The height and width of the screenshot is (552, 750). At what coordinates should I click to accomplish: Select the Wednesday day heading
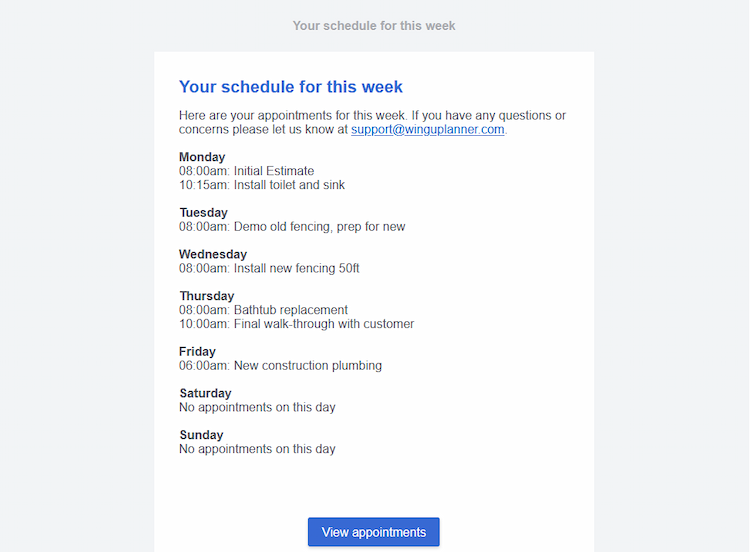pyautogui.click(x=213, y=254)
